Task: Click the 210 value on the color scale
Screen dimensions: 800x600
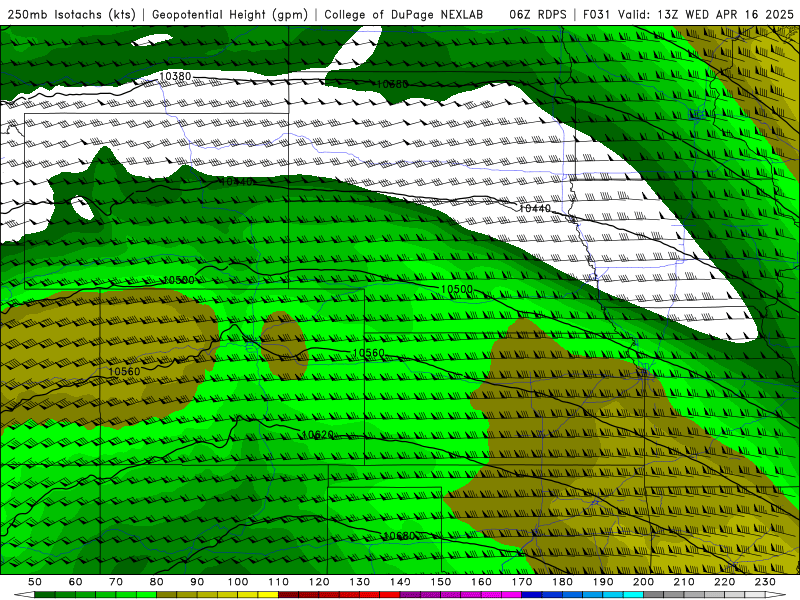Action: click(684, 582)
